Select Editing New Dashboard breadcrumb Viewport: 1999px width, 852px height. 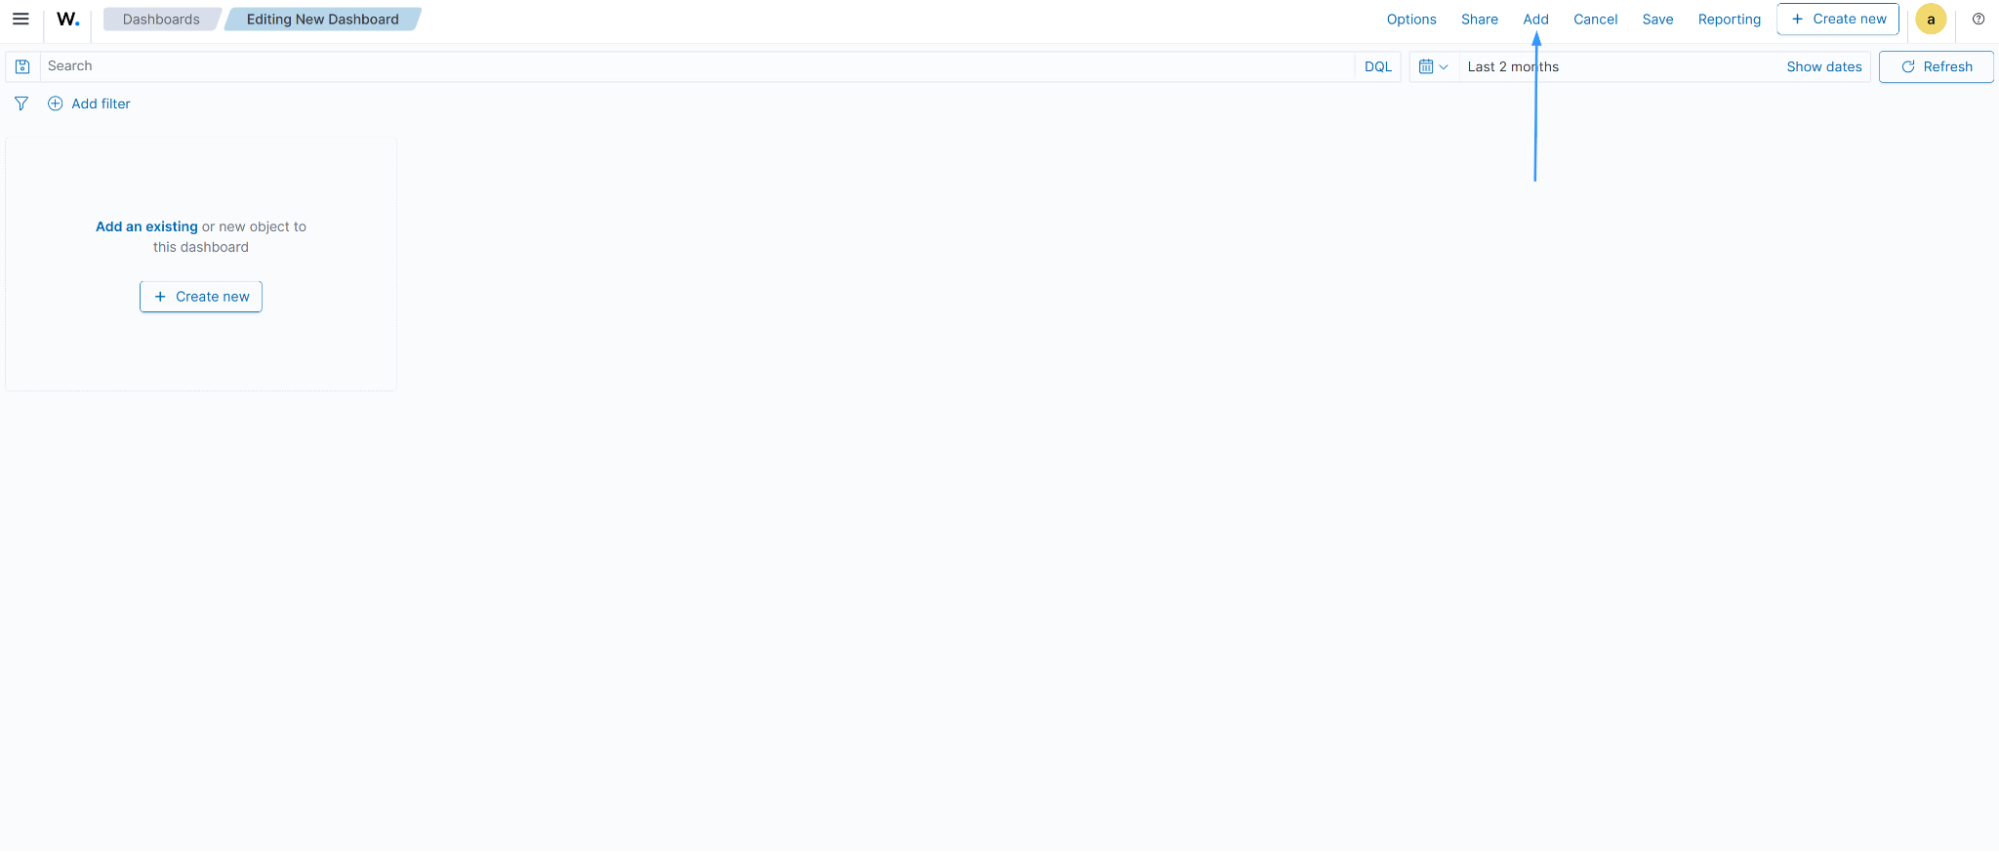pyautogui.click(x=322, y=19)
